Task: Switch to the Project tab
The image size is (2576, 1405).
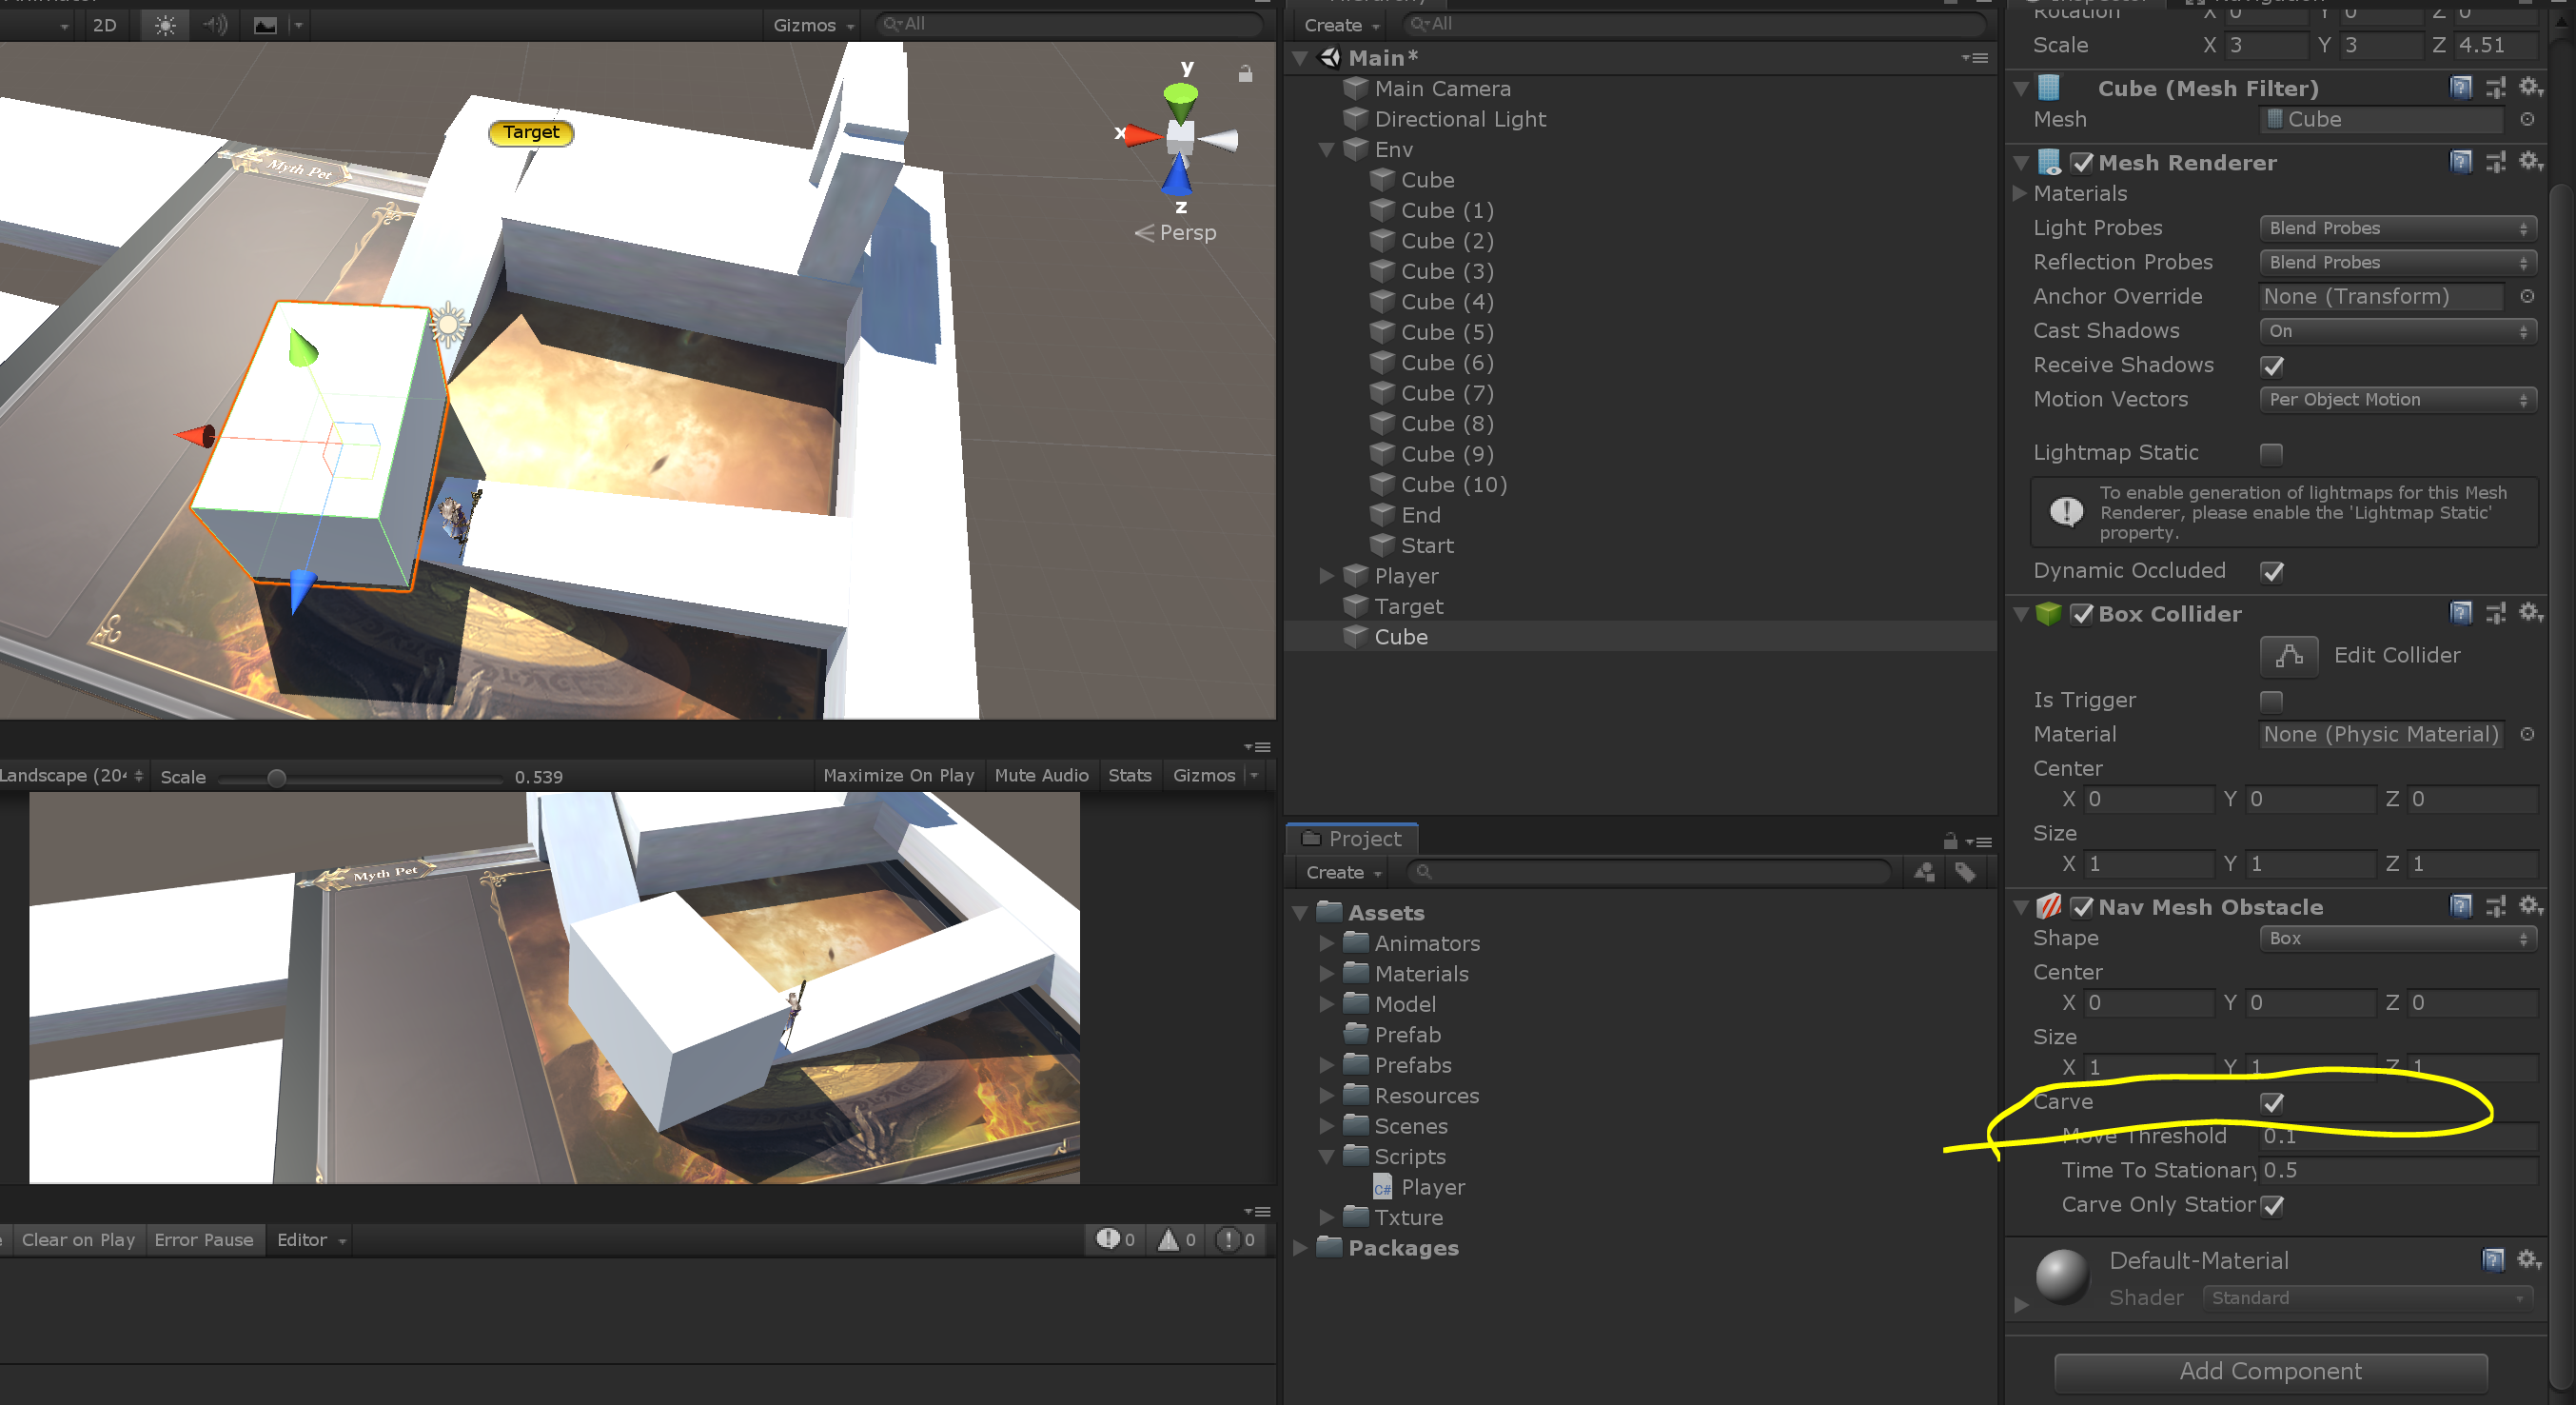Action: coord(1352,839)
